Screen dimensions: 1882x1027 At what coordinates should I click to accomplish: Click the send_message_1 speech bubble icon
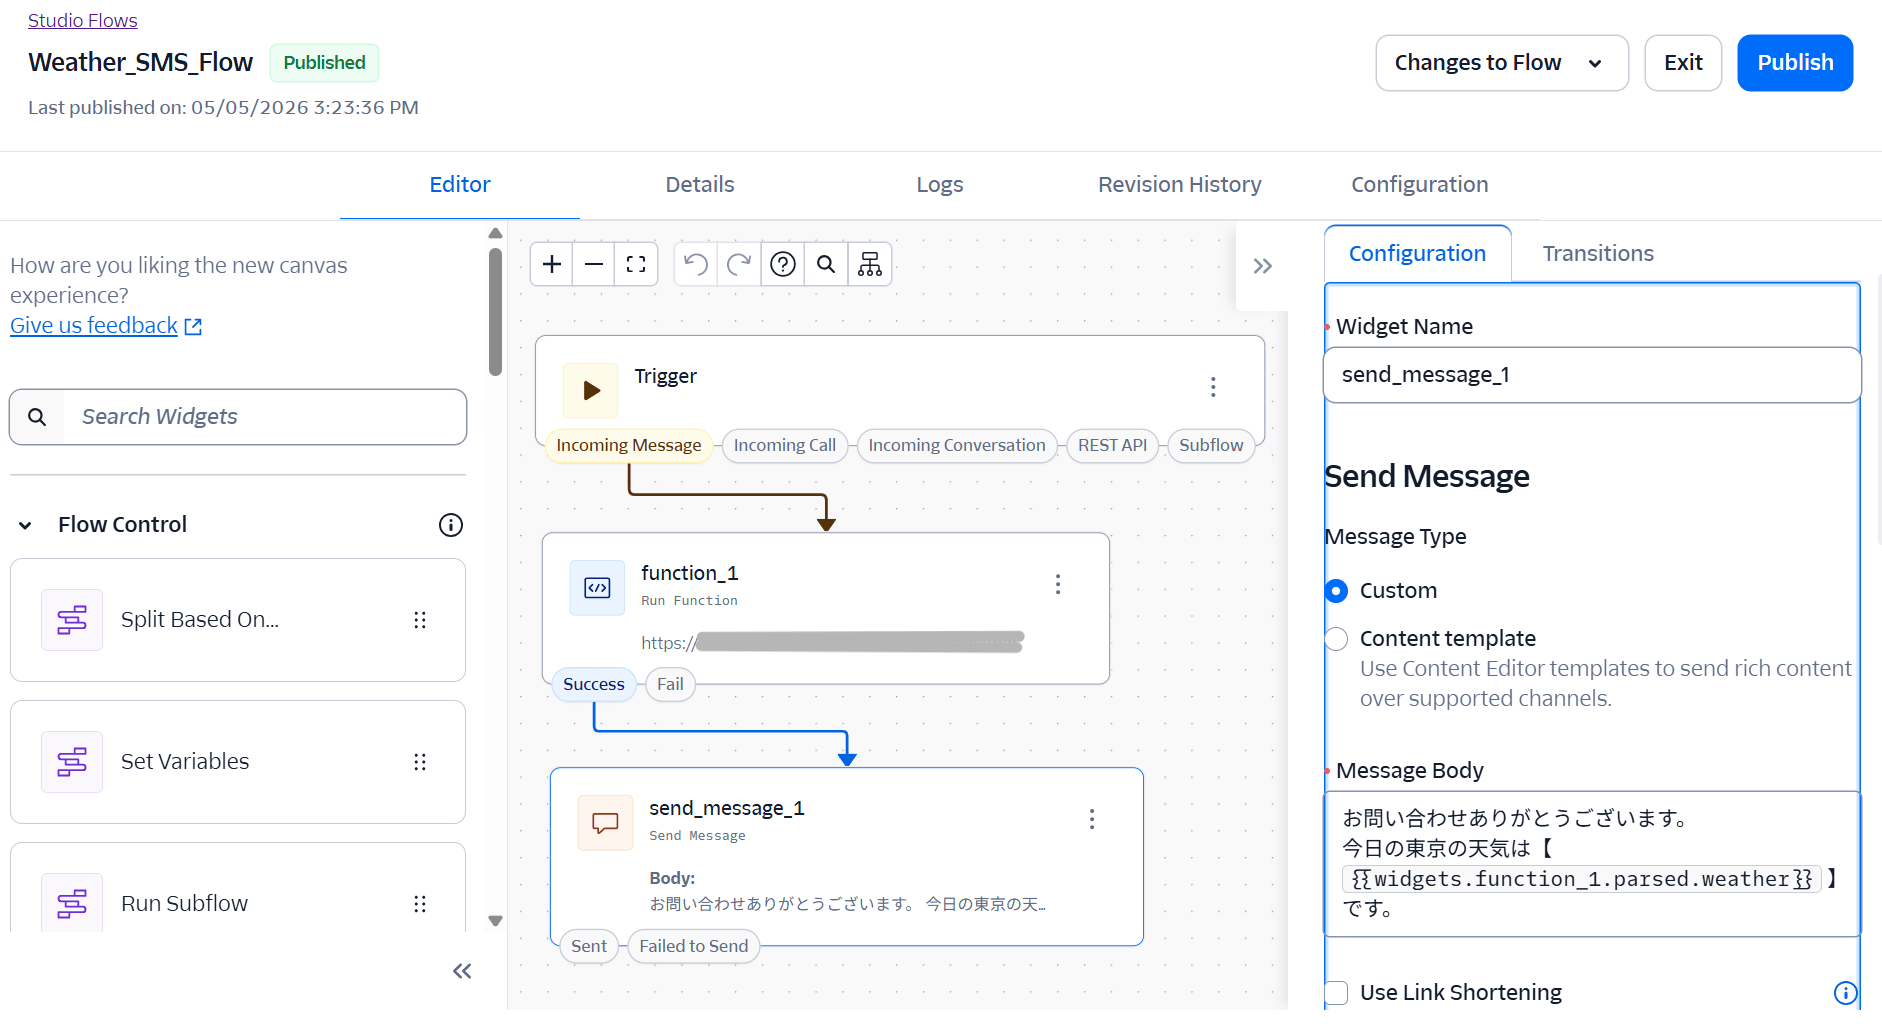coord(605,822)
